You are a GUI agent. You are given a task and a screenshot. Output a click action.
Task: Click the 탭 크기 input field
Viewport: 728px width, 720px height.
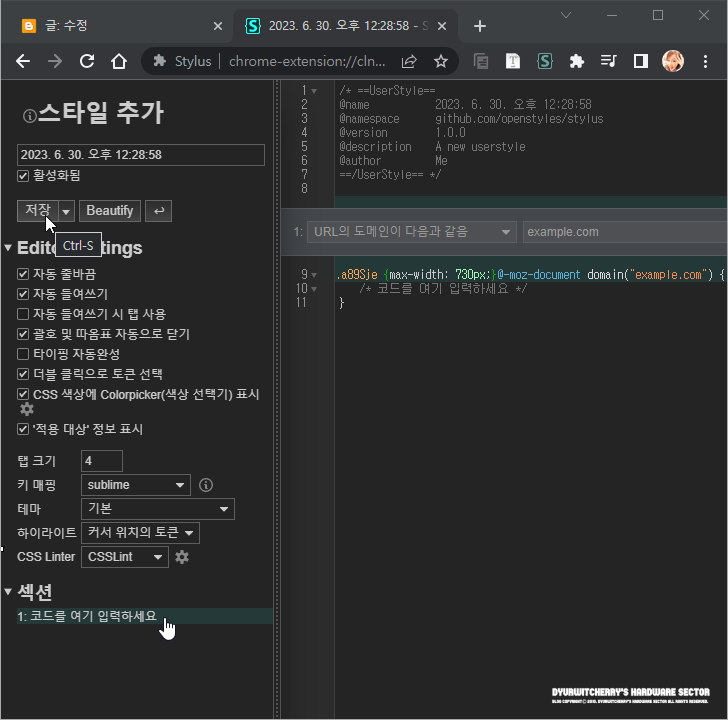click(102, 461)
